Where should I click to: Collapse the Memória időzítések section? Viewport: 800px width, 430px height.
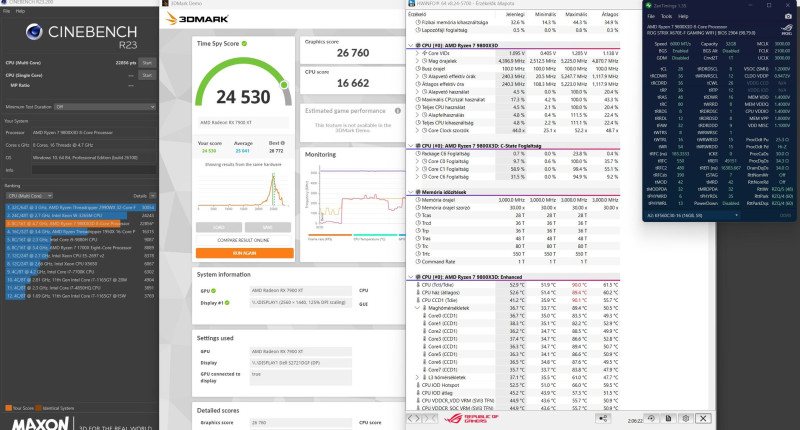click(410, 192)
